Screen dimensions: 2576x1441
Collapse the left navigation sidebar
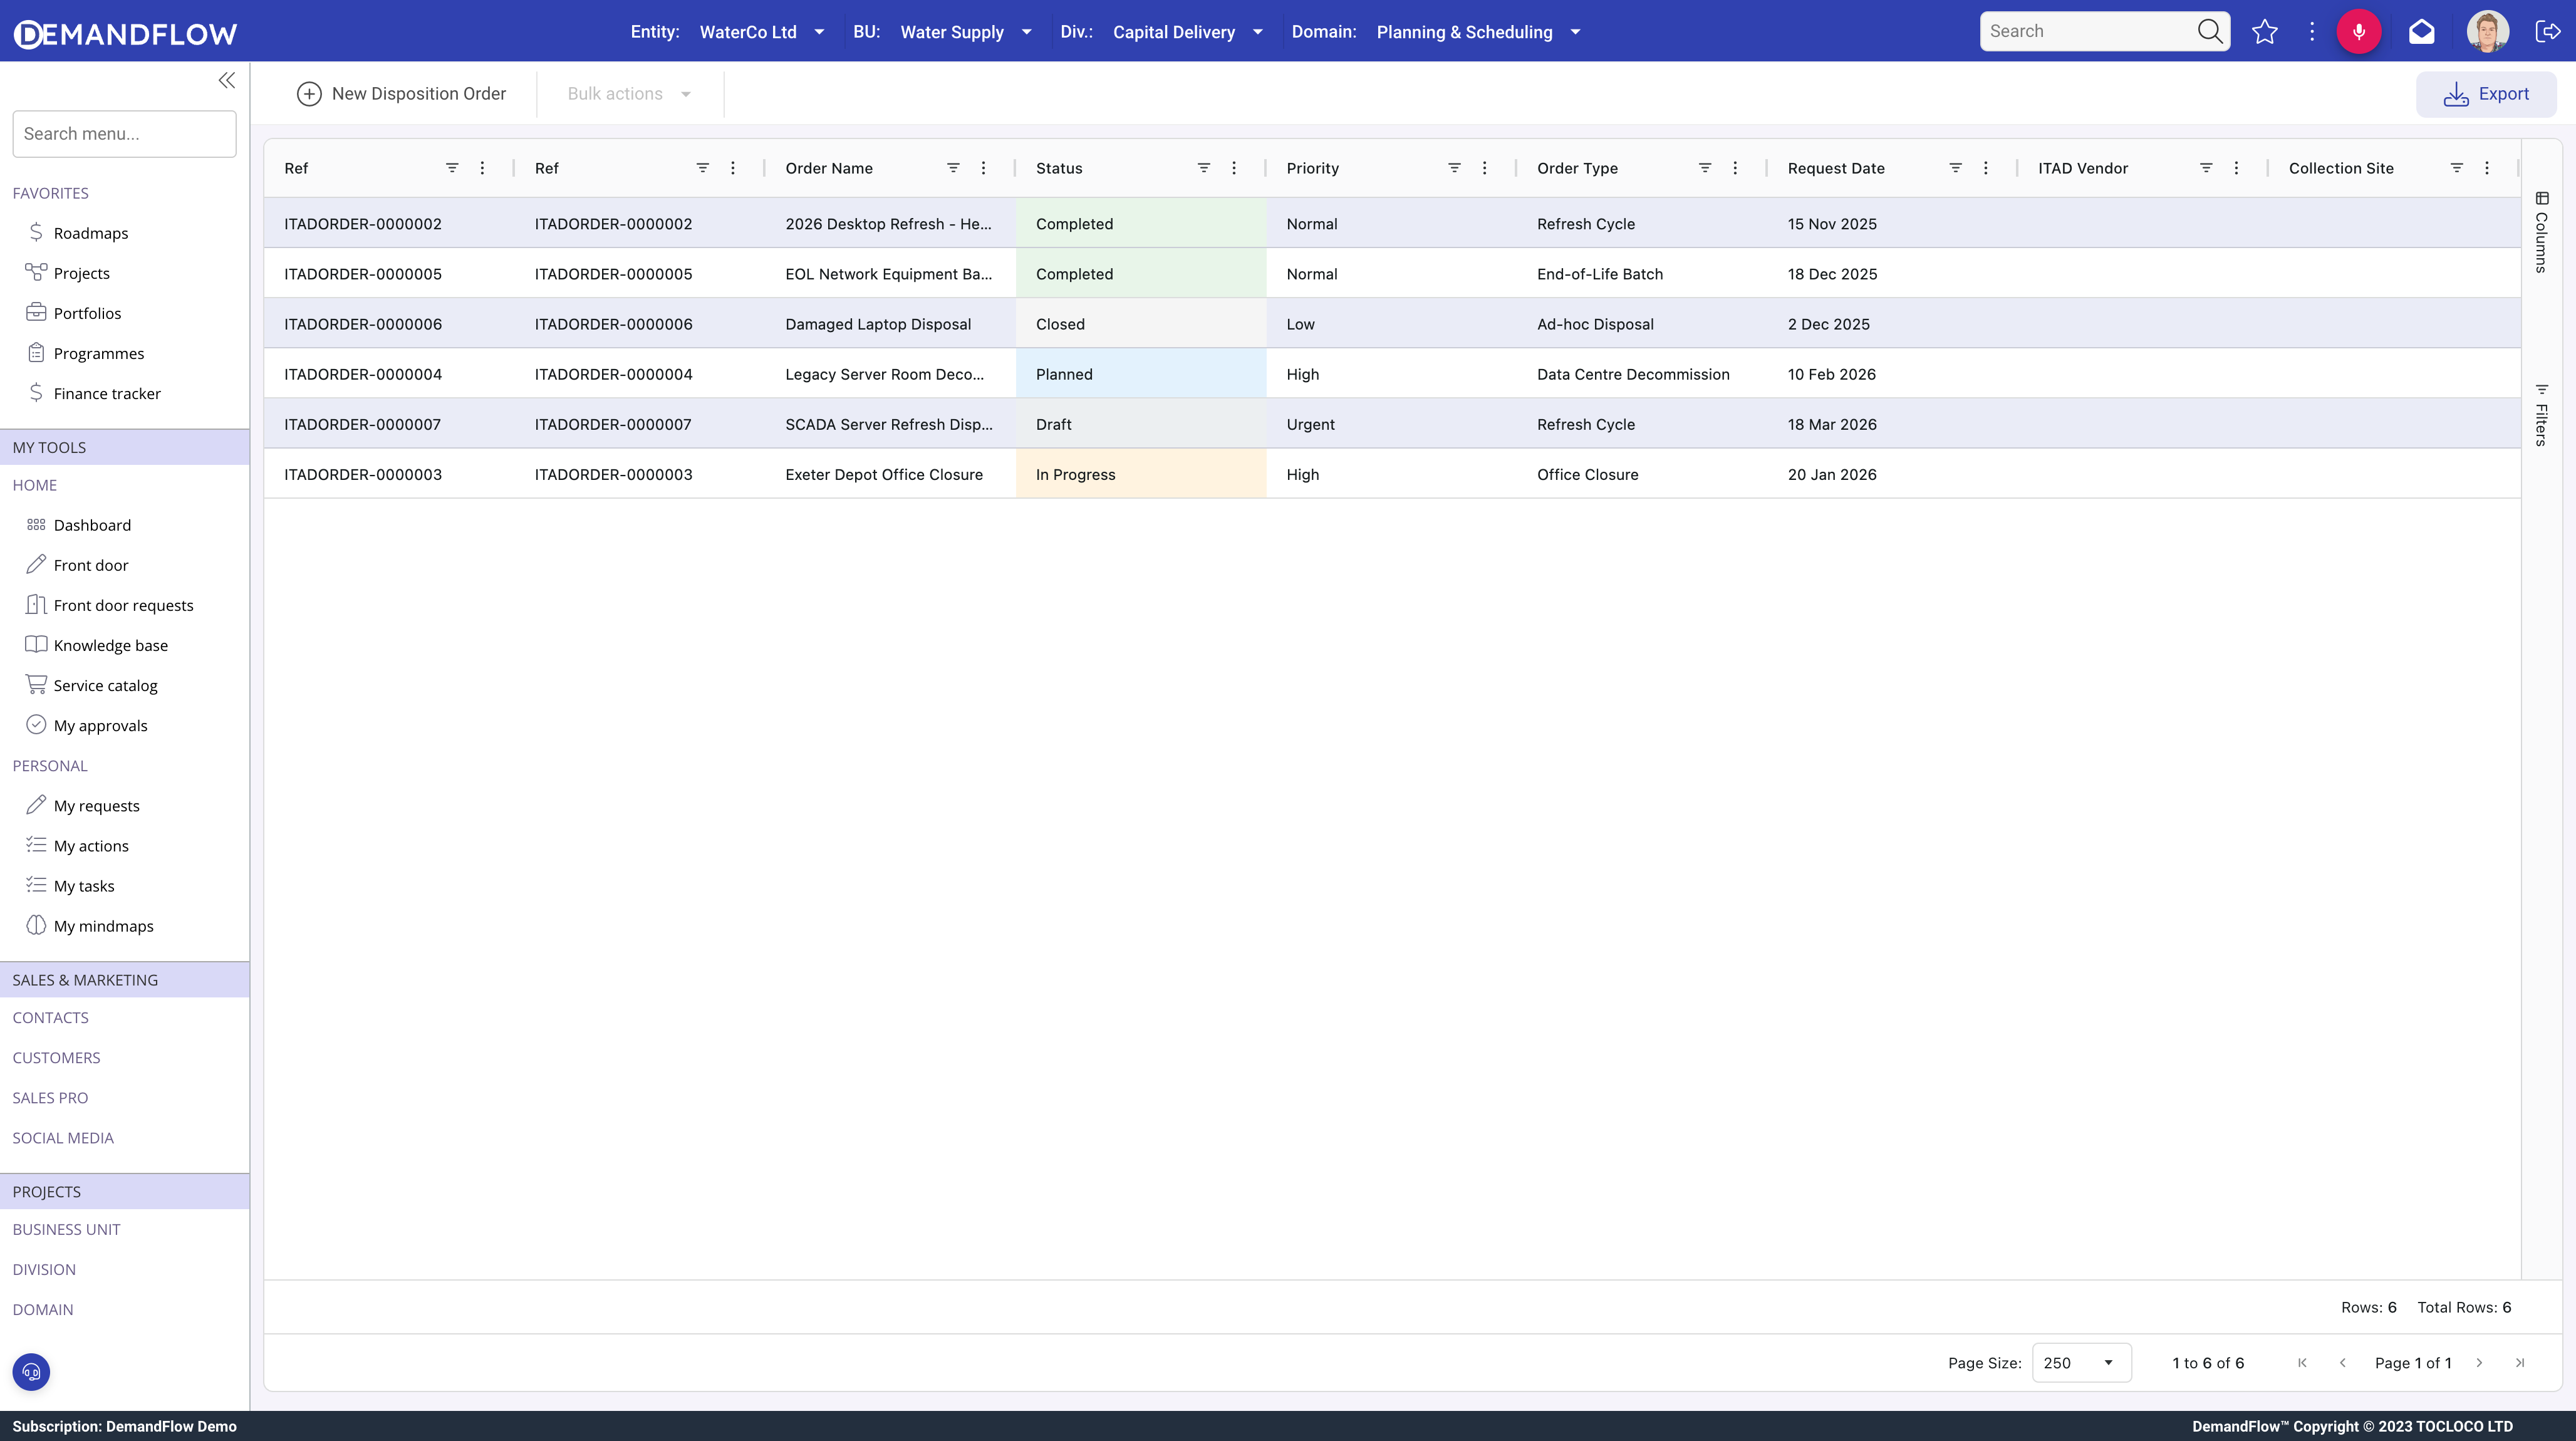coord(226,80)
